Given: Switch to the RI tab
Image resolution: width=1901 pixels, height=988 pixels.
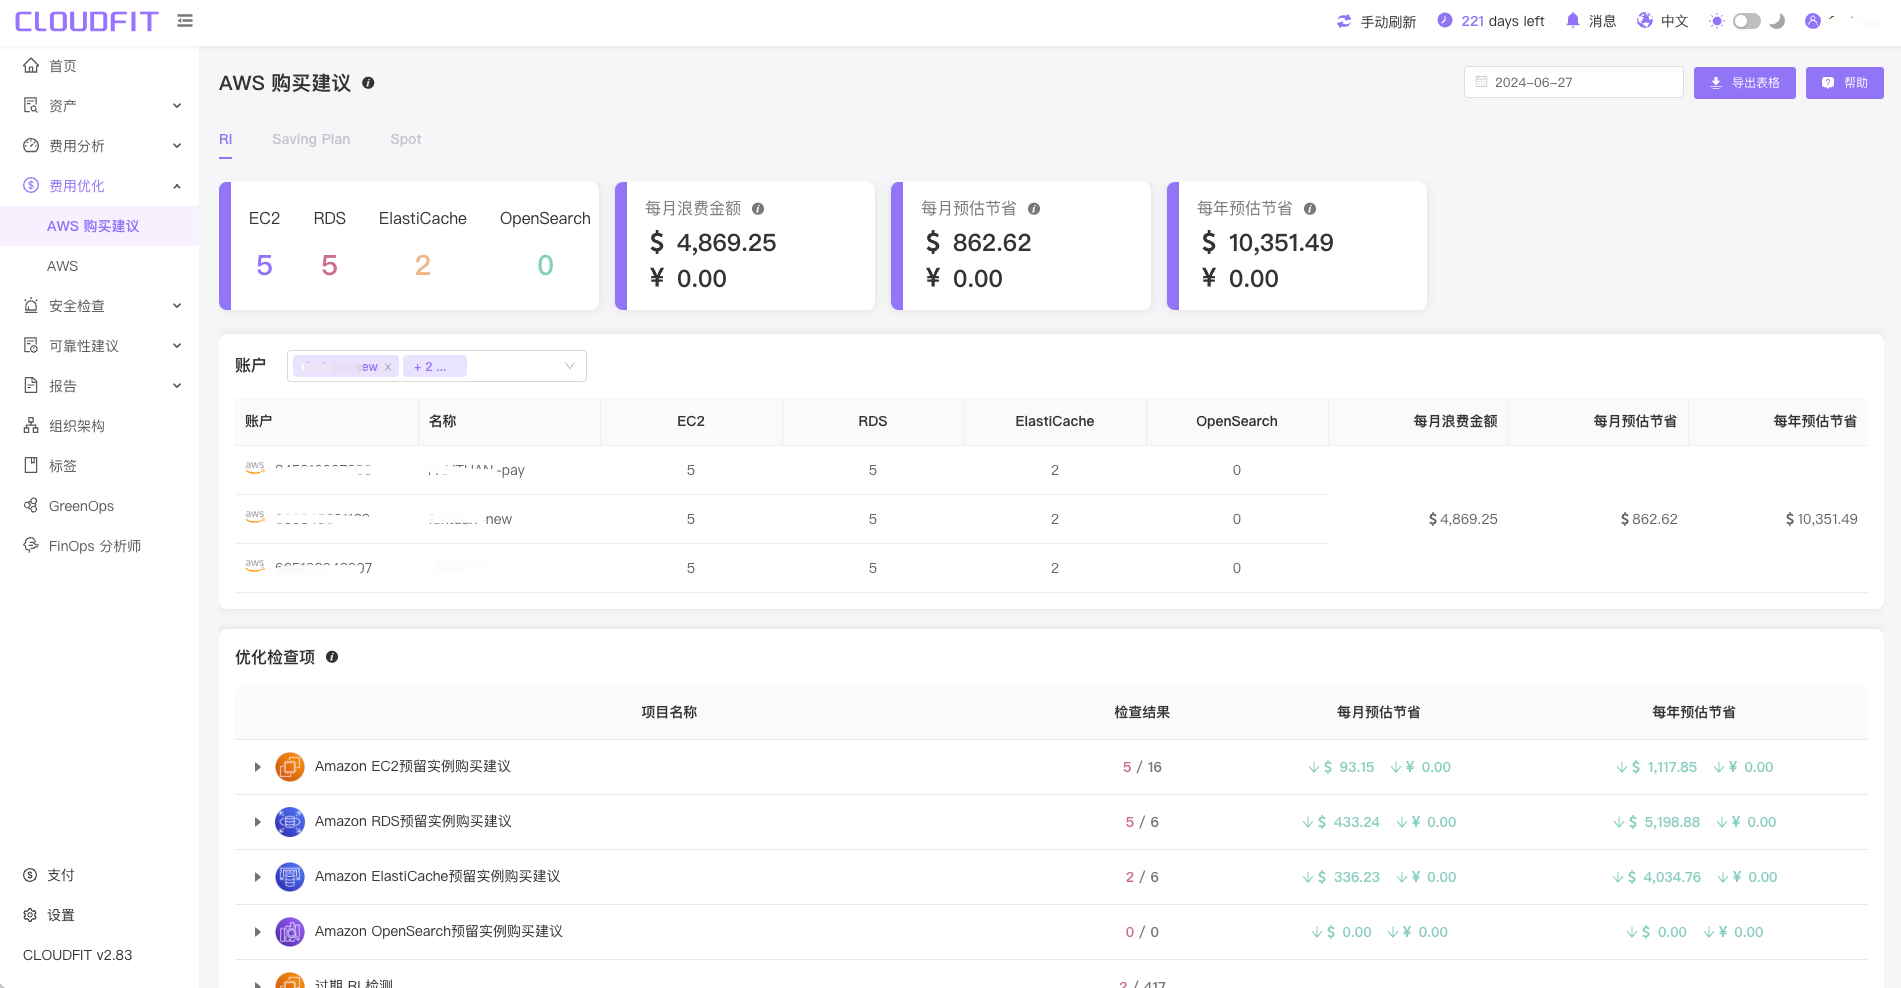Looking at the screenshot, I should pyautogui.click(x=226, y=139).
